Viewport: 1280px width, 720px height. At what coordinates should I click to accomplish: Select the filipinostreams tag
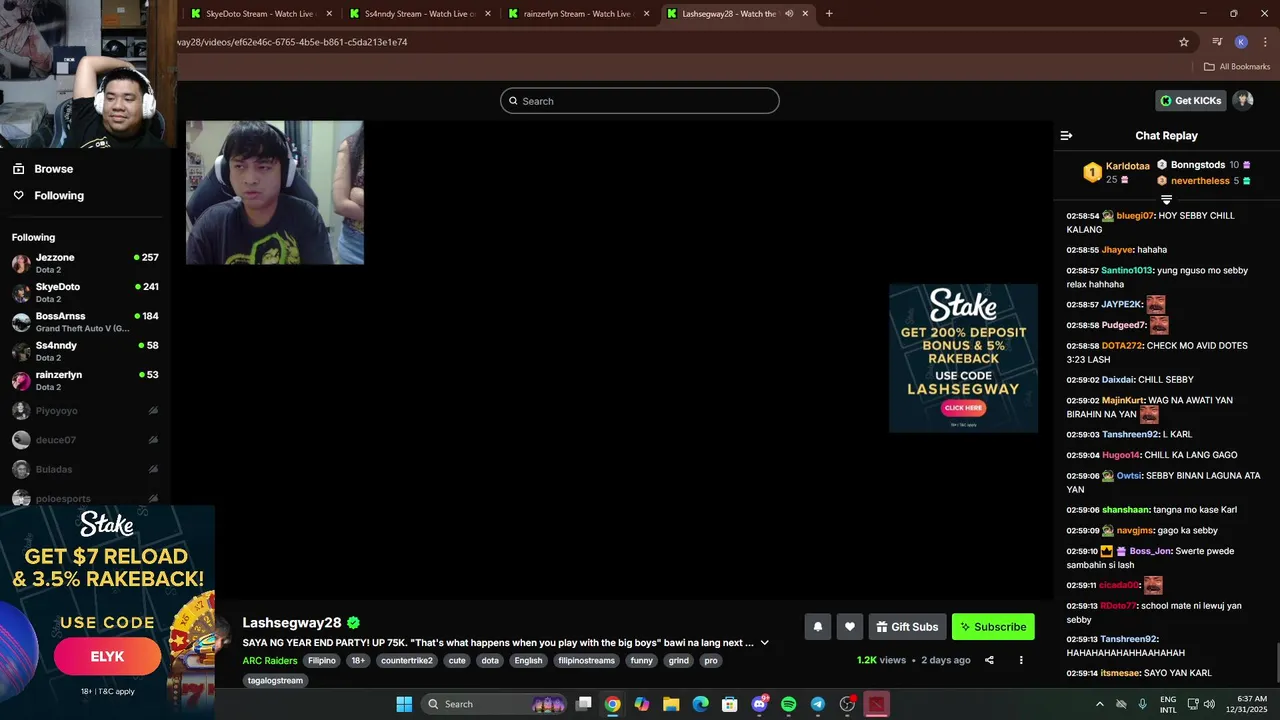coord(586,660)
